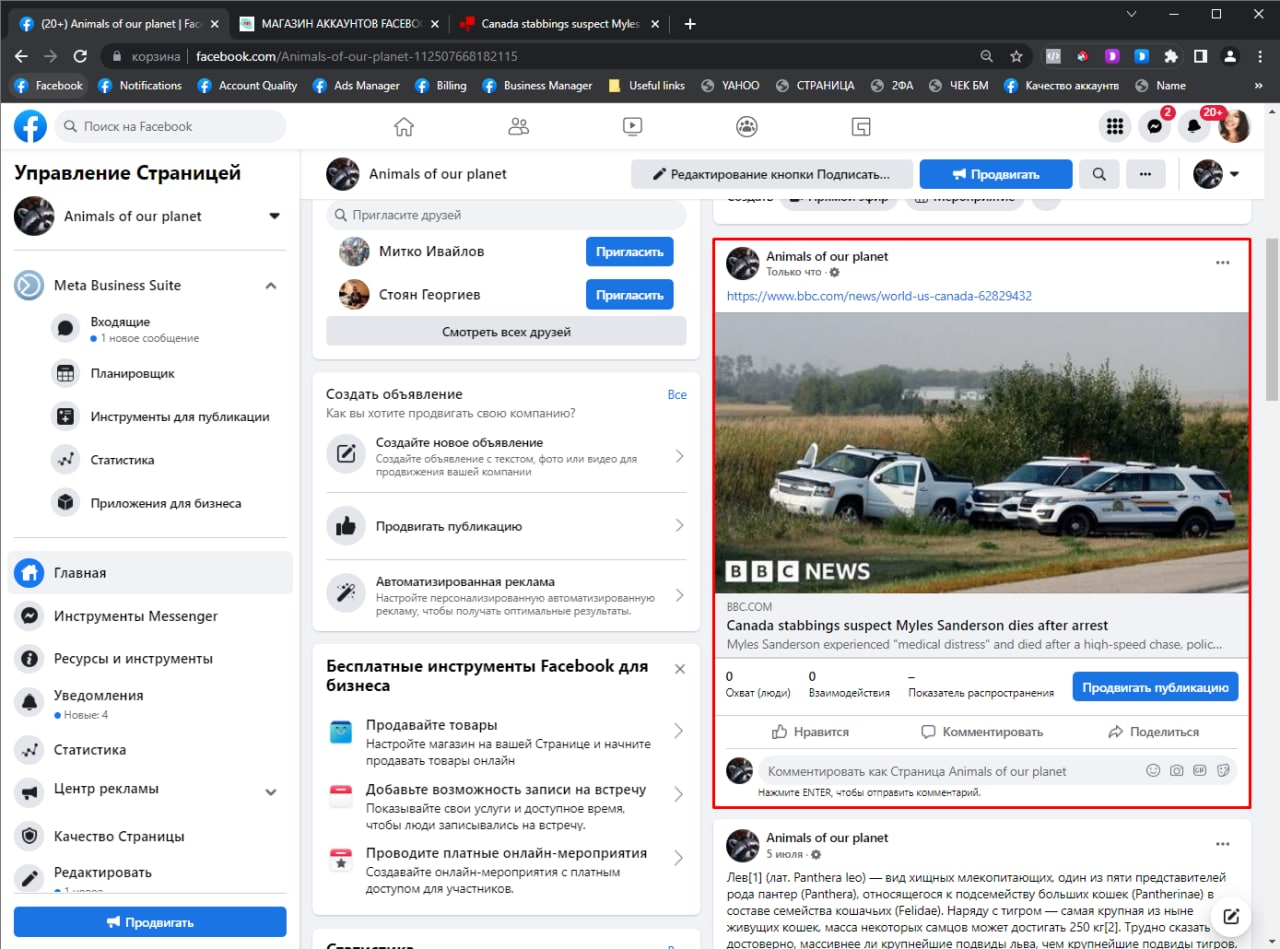Viewport: 1280px width, 949px height.
Task: Close the free Facebook business tools card
Action: [x=680, y=668]
